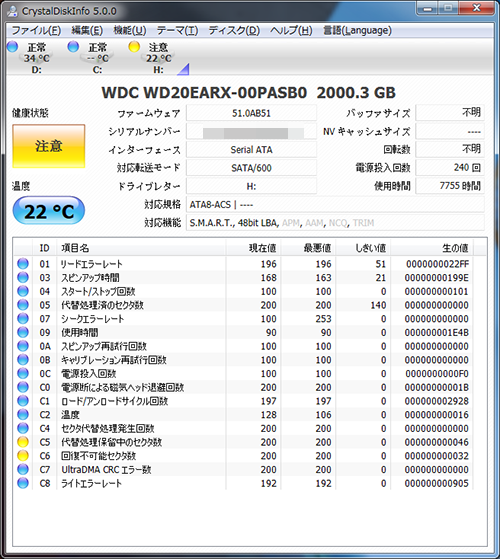Click the drive letter H: field
This screenshot has height=559, width=500.
(x=251, y=186)
